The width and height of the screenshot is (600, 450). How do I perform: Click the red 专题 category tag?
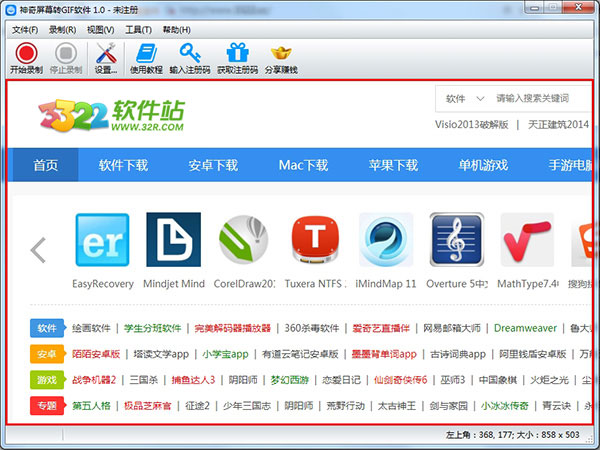pos(47,406)
